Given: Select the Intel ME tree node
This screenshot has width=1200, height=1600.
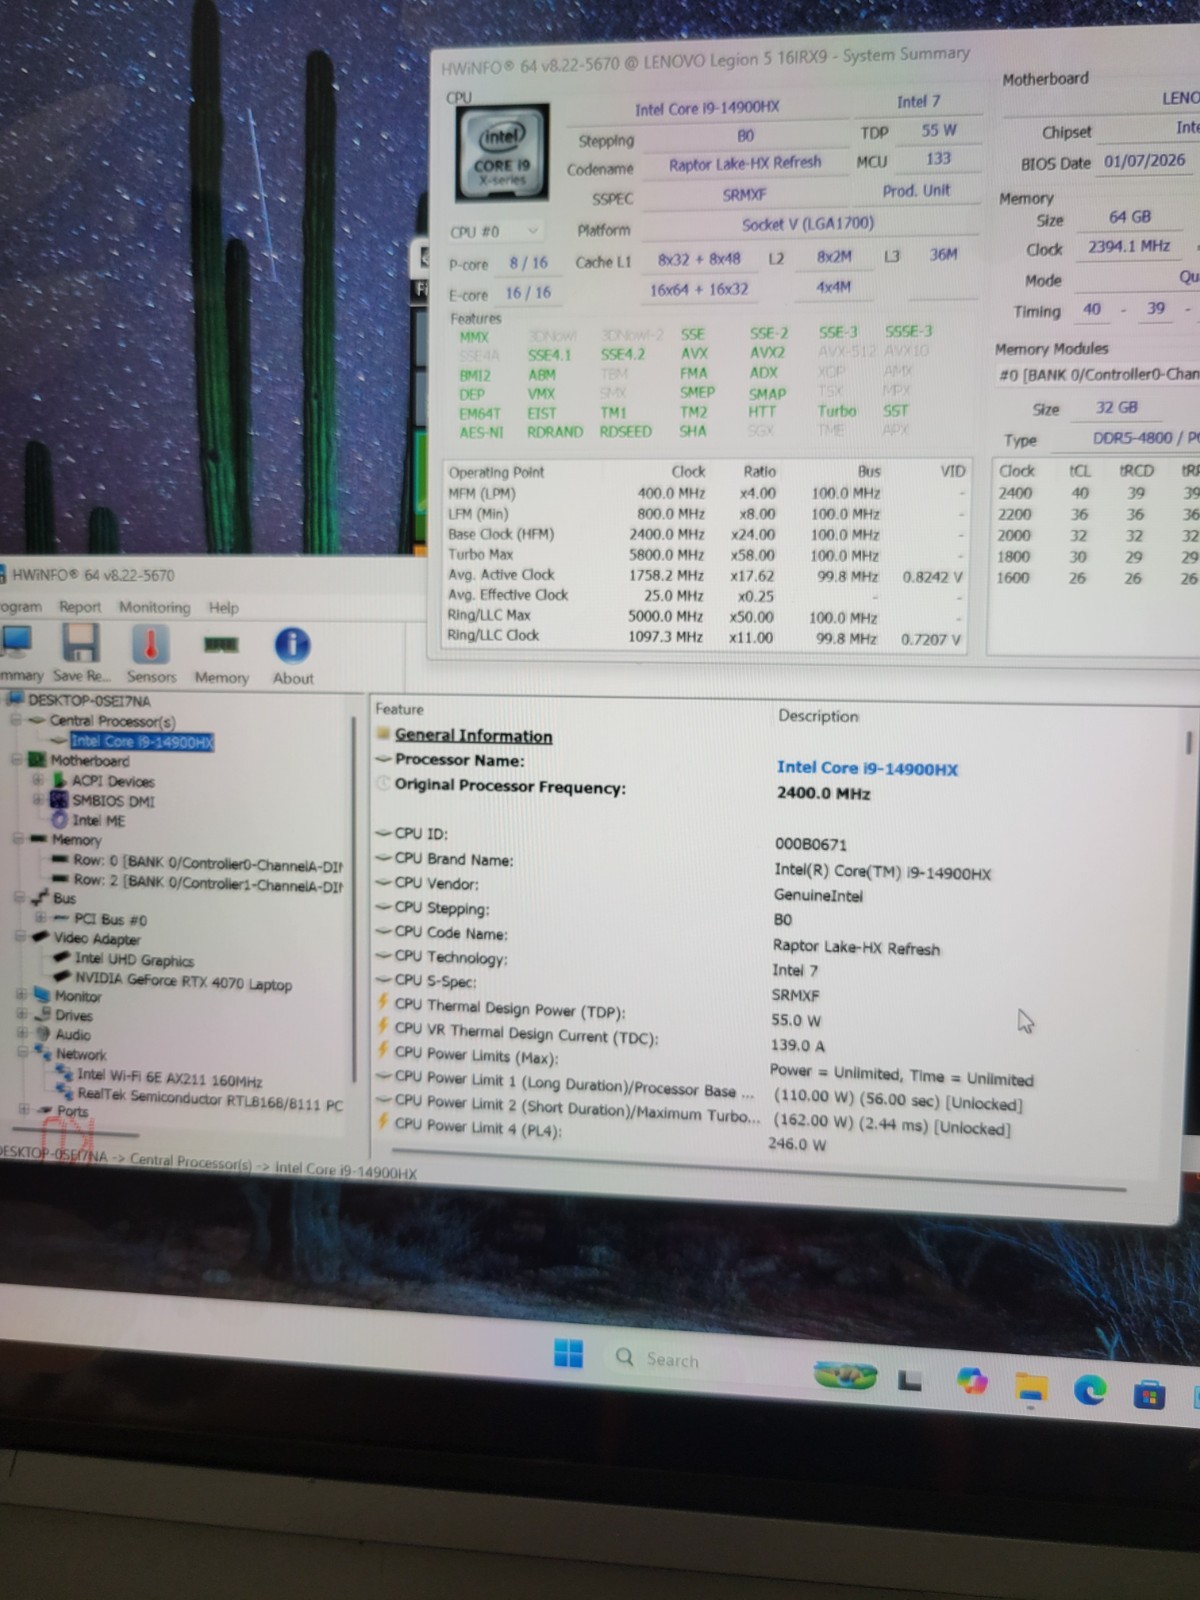Looking at the screenshot, I should point(98,820).
